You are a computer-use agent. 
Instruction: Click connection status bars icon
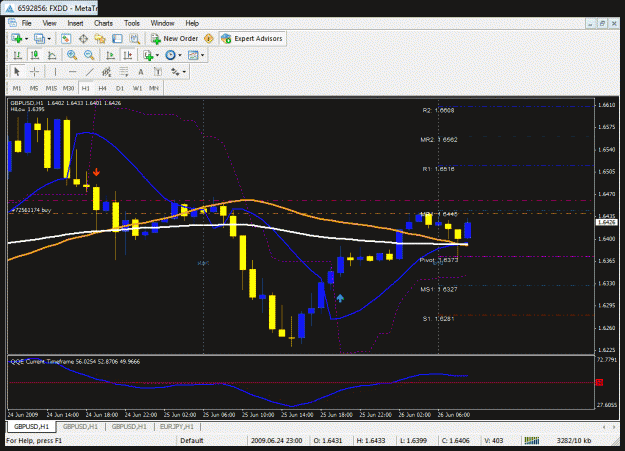point(532,441)
